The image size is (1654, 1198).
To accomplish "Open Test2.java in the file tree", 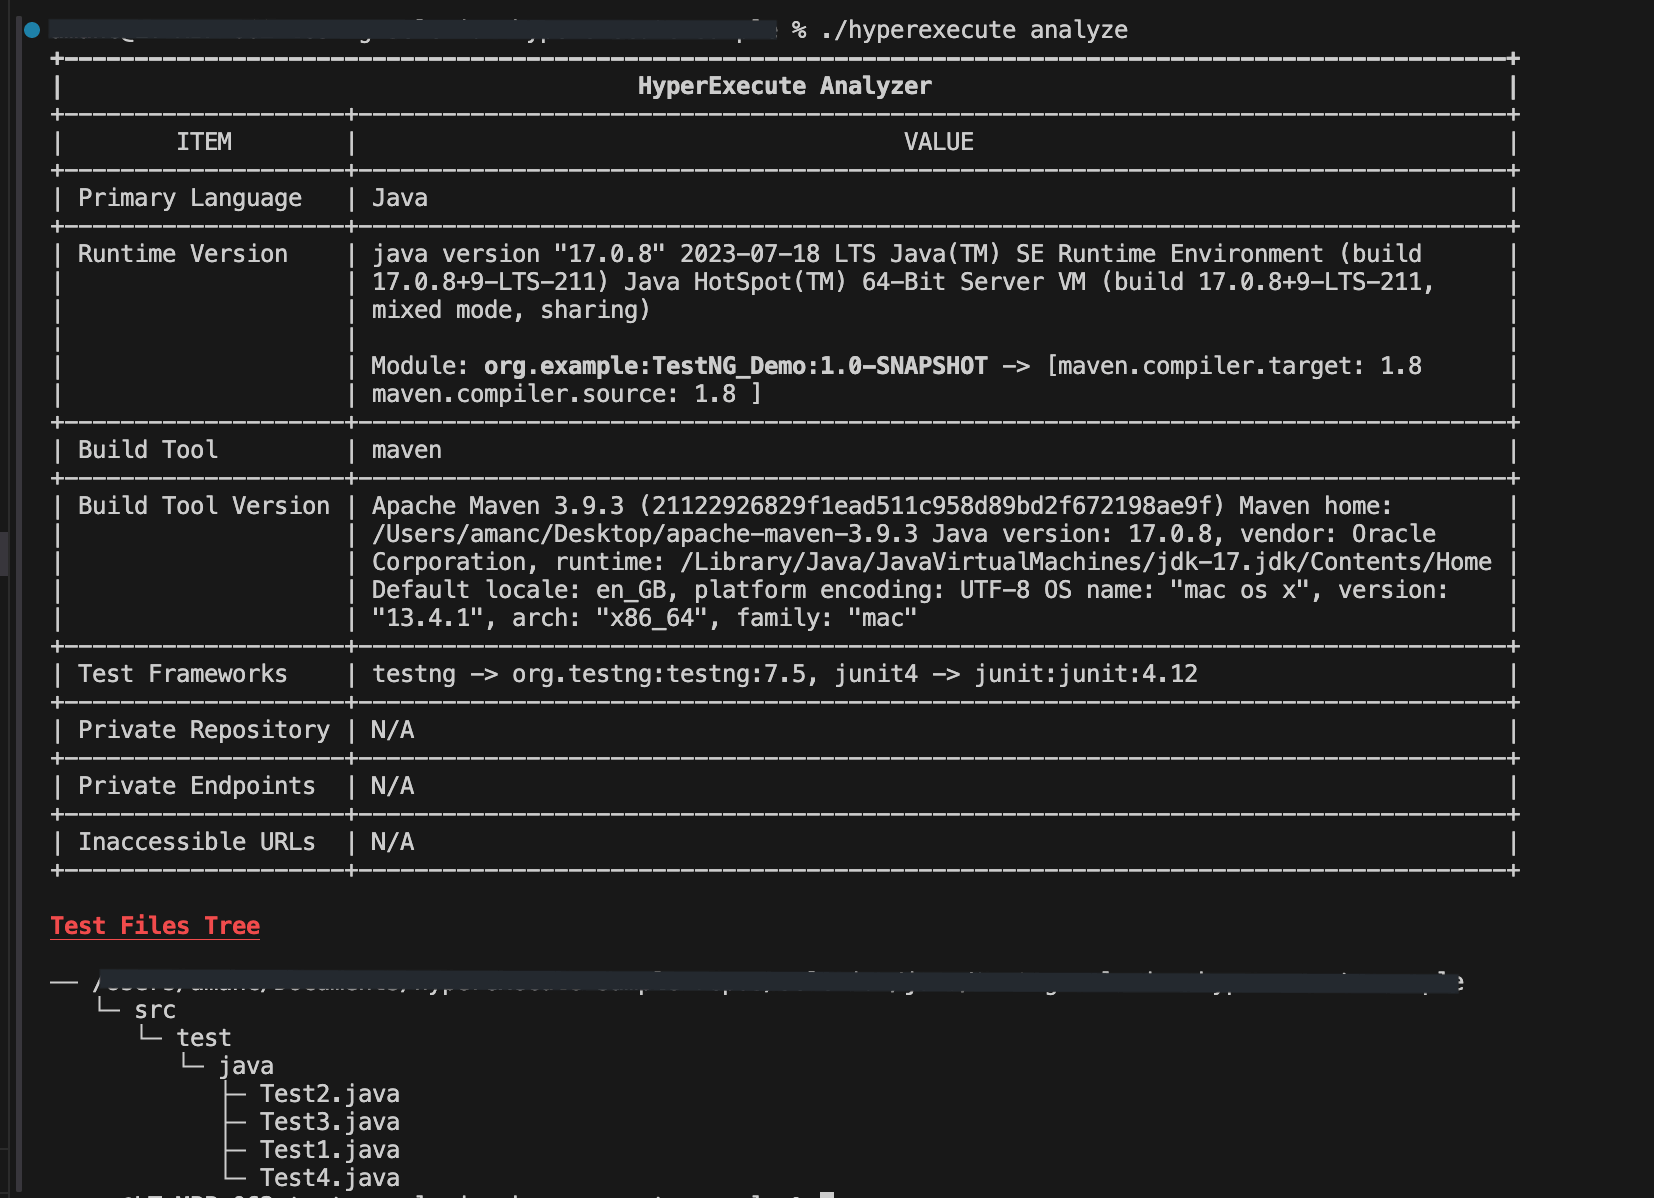I will pos(329,1094).
